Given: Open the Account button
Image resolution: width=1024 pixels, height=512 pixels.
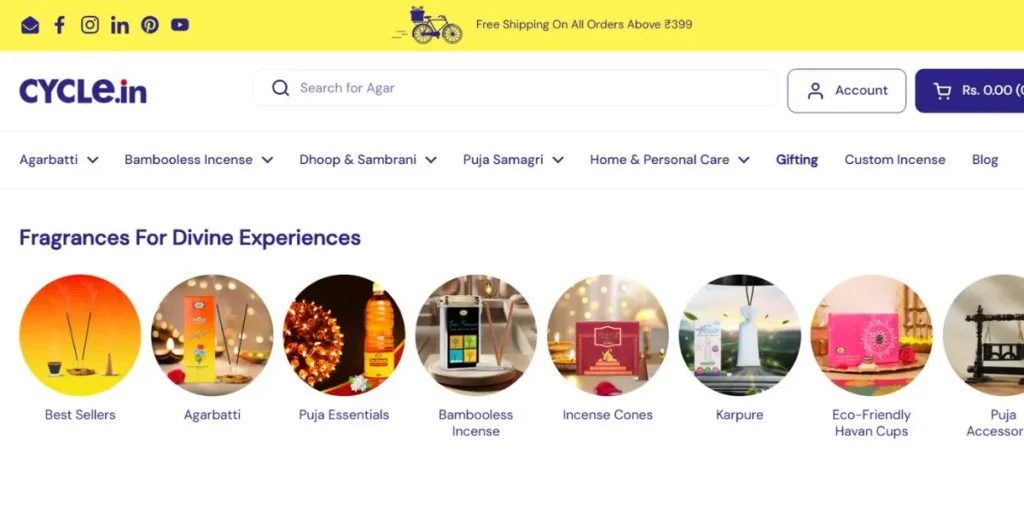Looking at the screenshot, I should click(846, 91).
